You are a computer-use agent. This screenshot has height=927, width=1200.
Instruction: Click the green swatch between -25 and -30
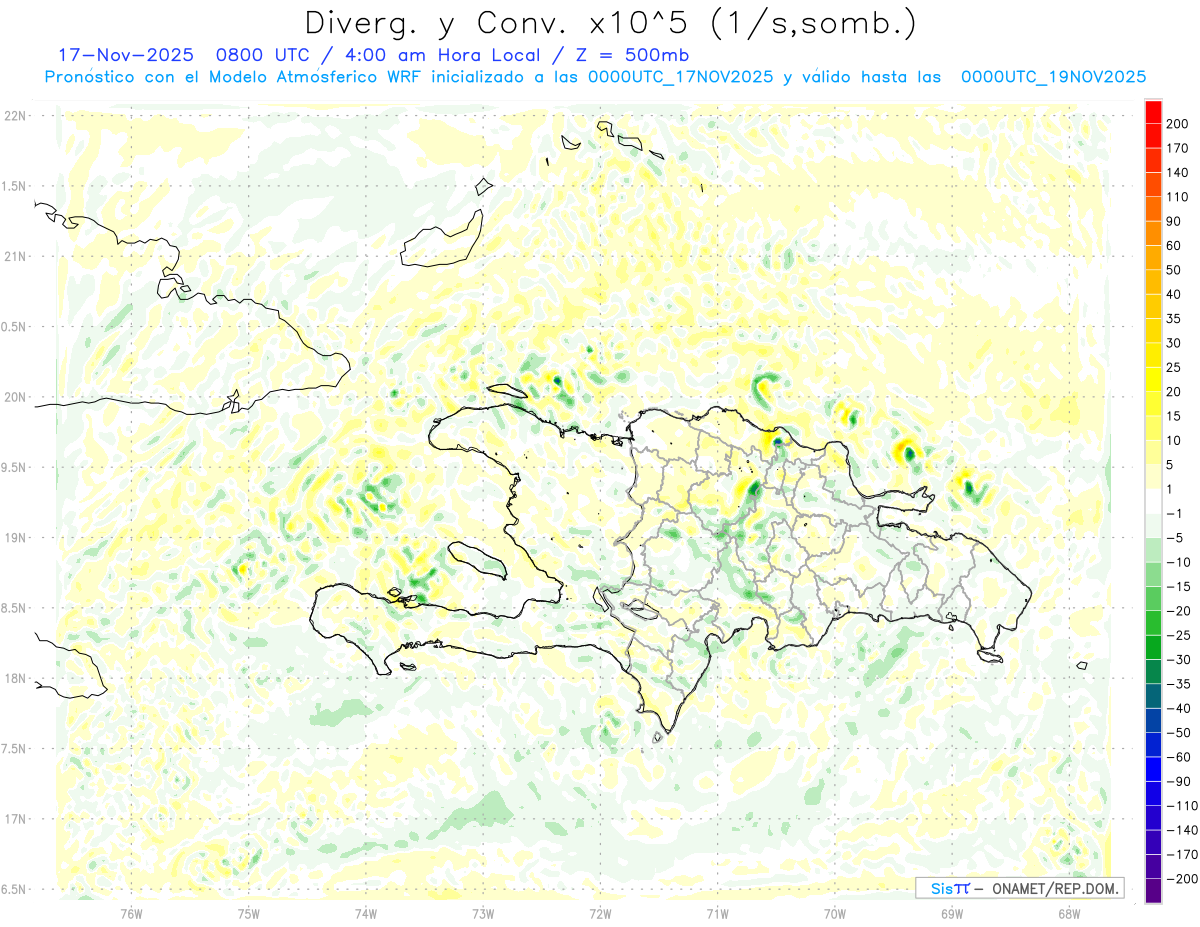[x=1153, y=647]
